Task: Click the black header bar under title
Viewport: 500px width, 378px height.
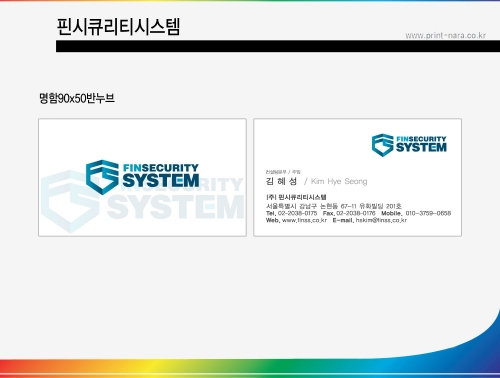Action: (278, 46)
